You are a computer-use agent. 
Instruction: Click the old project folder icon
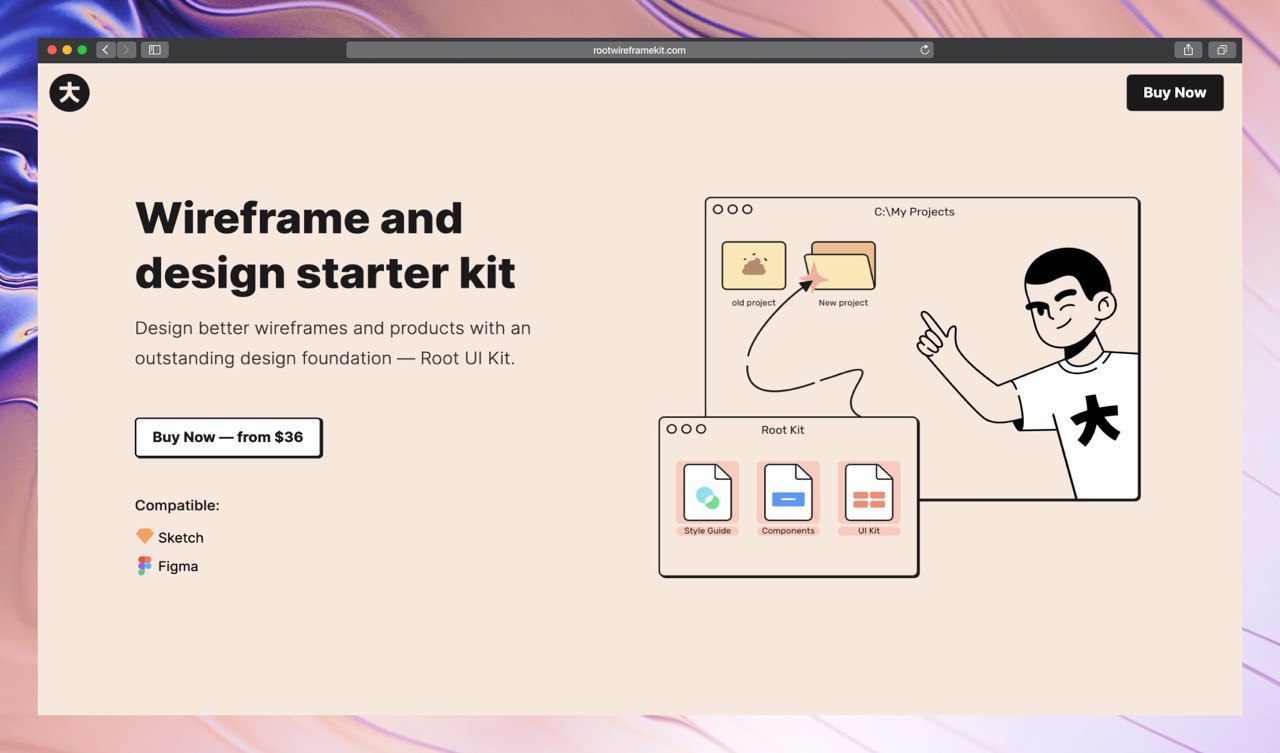[754, 266]
